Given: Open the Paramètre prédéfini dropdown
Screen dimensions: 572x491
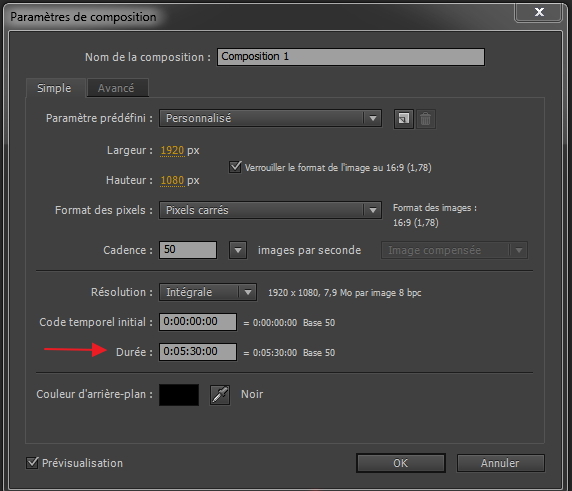Looking at the screenshot, I should [x=270, y=118].
